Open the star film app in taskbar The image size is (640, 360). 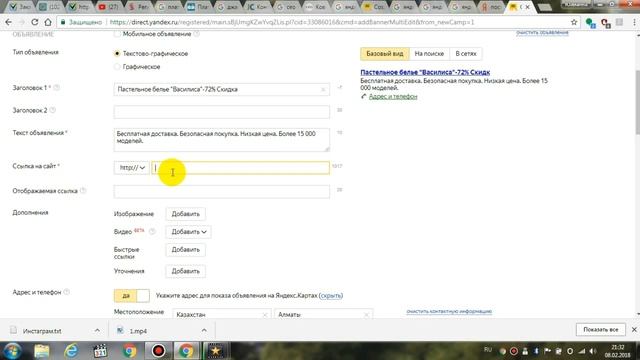(x=215, y=351)
